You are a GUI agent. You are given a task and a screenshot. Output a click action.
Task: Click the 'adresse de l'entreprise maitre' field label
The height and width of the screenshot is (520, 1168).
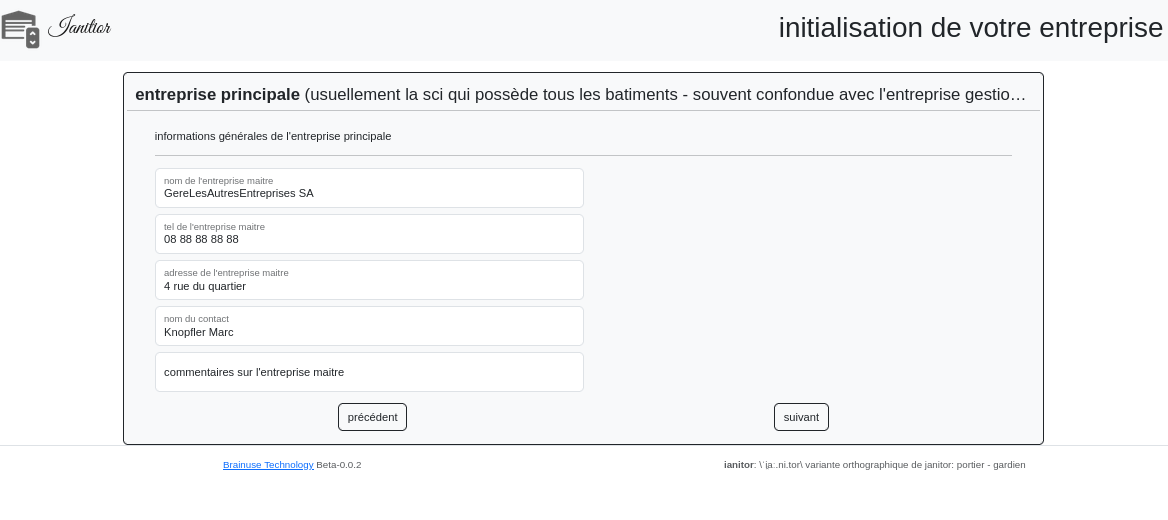(226, 273)
